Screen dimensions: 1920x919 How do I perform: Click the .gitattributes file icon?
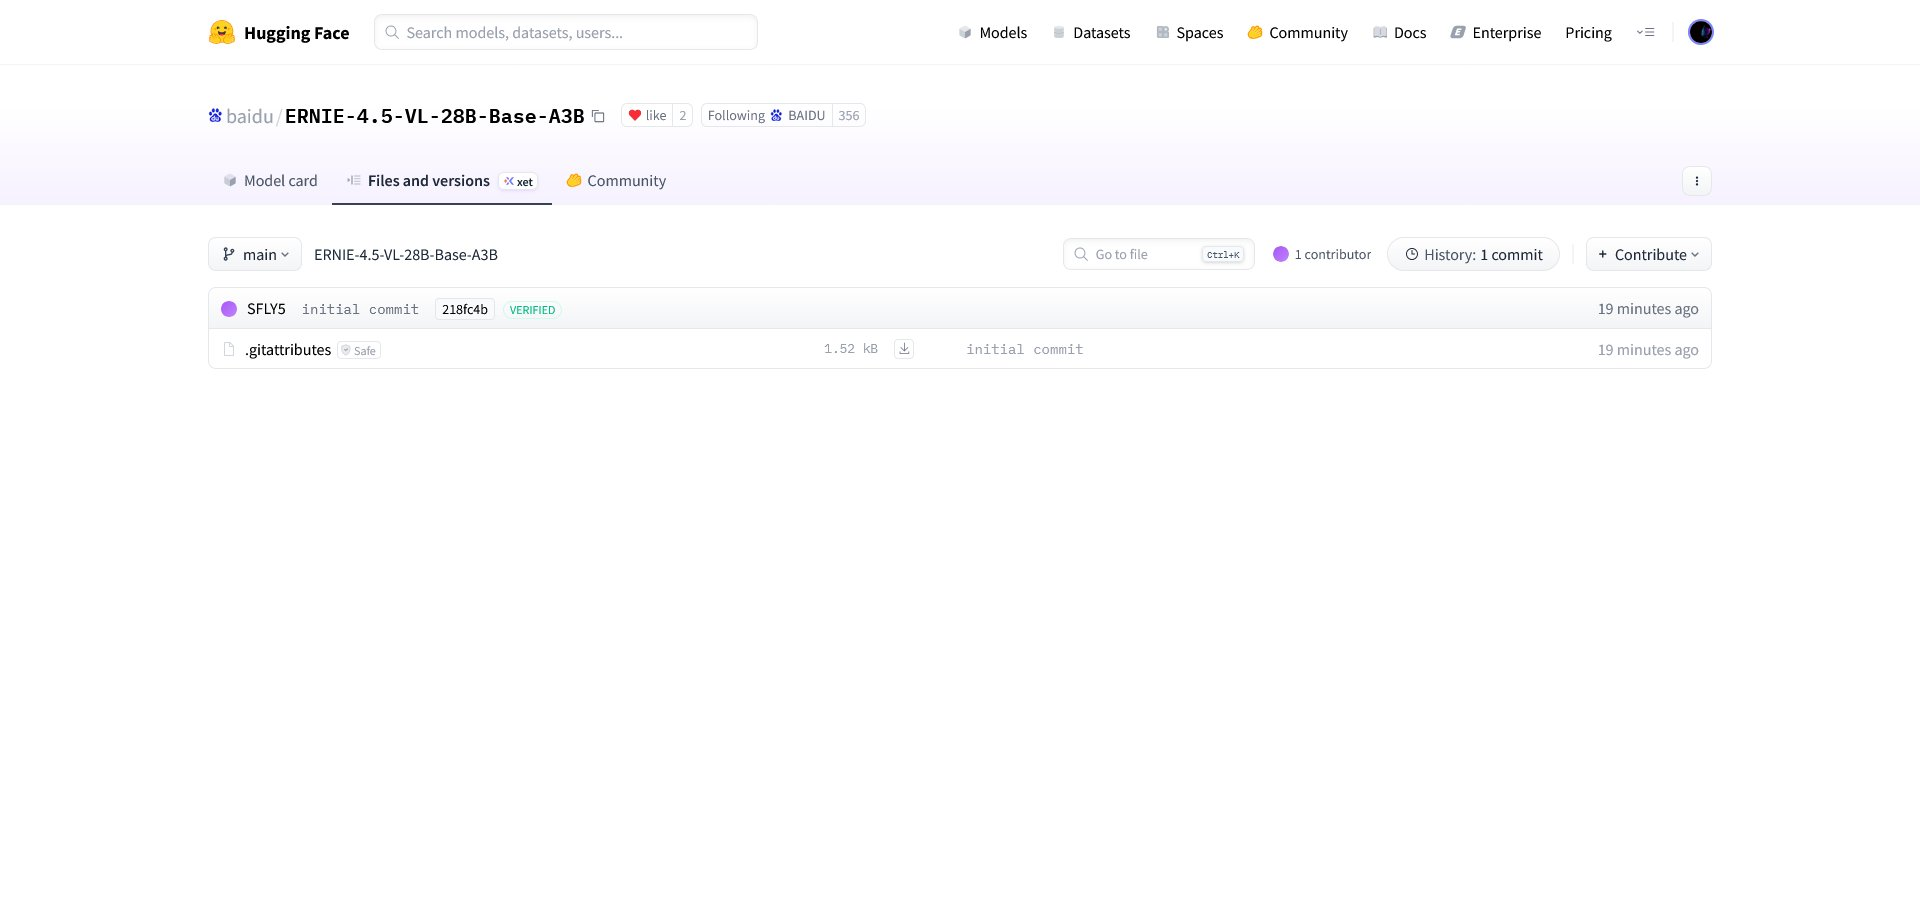point(229,349)
